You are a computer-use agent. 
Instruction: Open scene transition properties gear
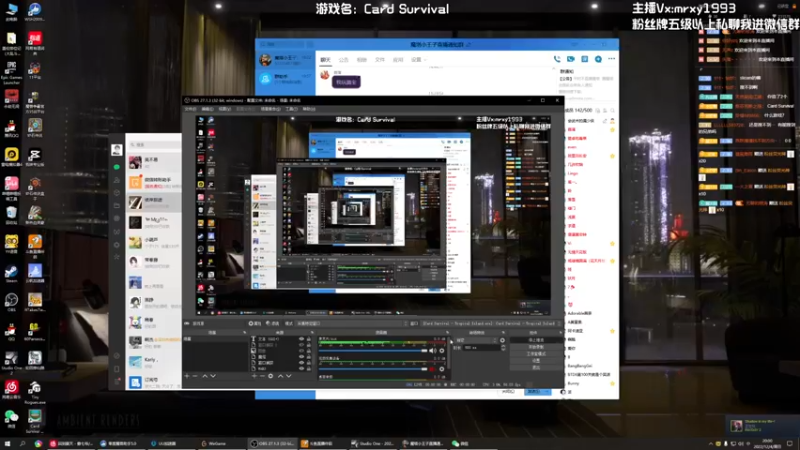[x=502, y=340]
